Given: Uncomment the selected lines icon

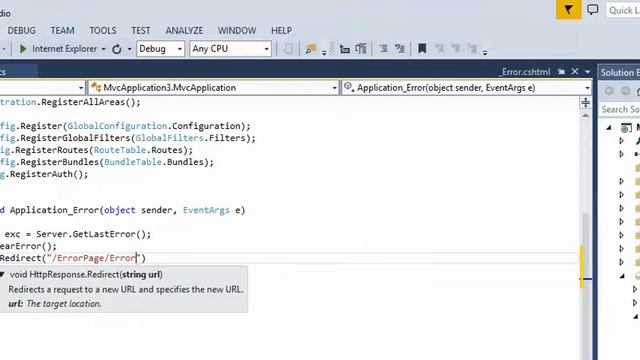Looking at the screenshot, I should (400, 49).
